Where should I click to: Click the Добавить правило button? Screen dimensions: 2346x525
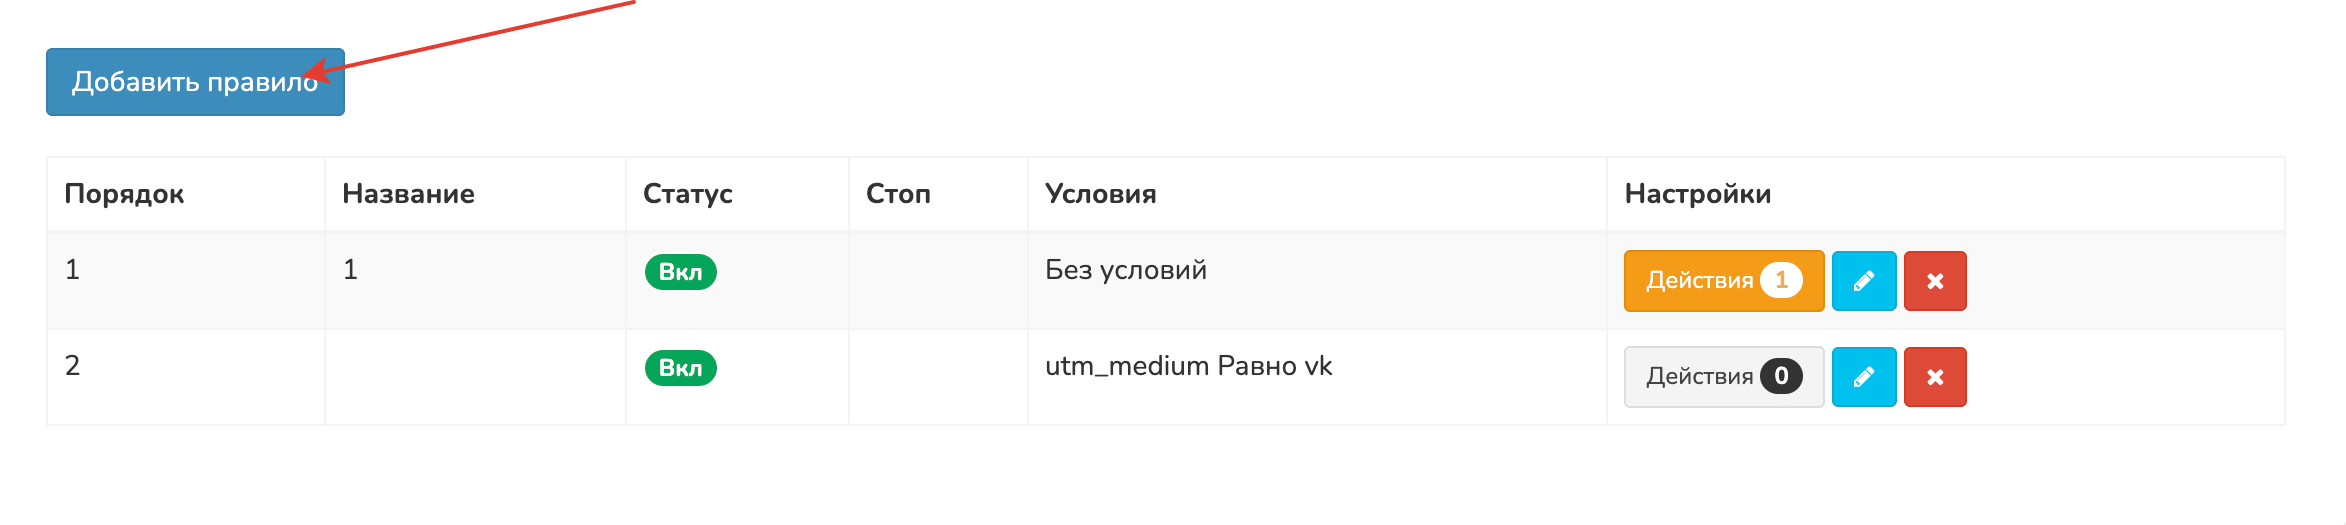(195, 82)
